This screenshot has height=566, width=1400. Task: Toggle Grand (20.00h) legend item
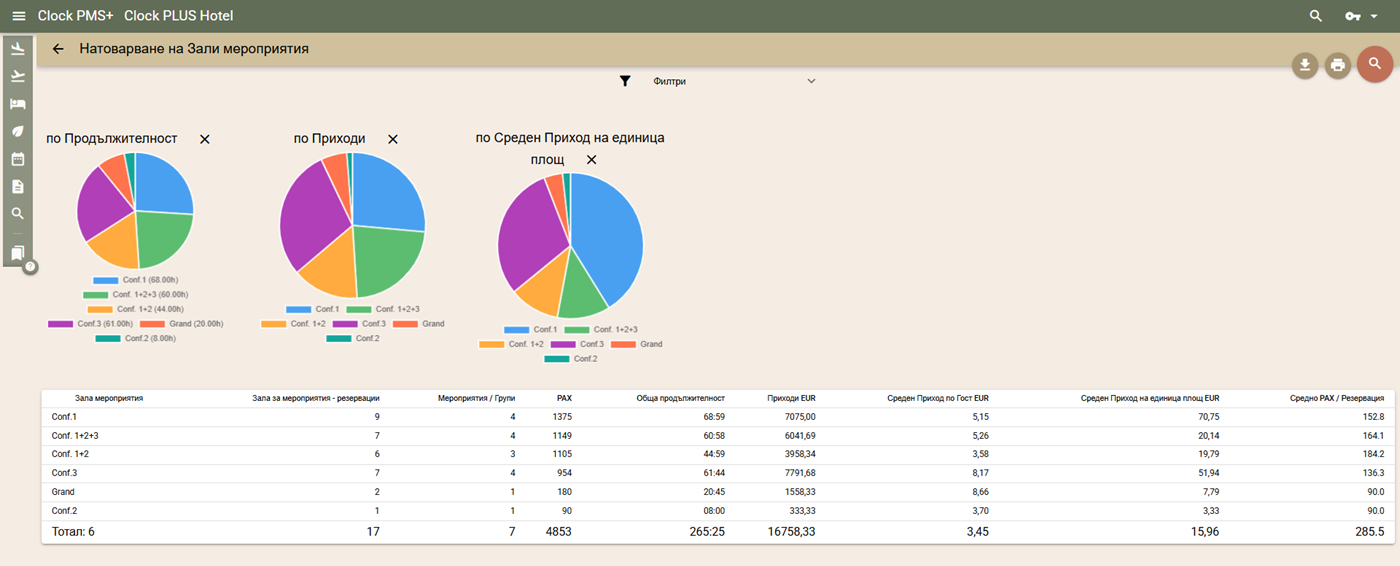click(x=182, y=324)
